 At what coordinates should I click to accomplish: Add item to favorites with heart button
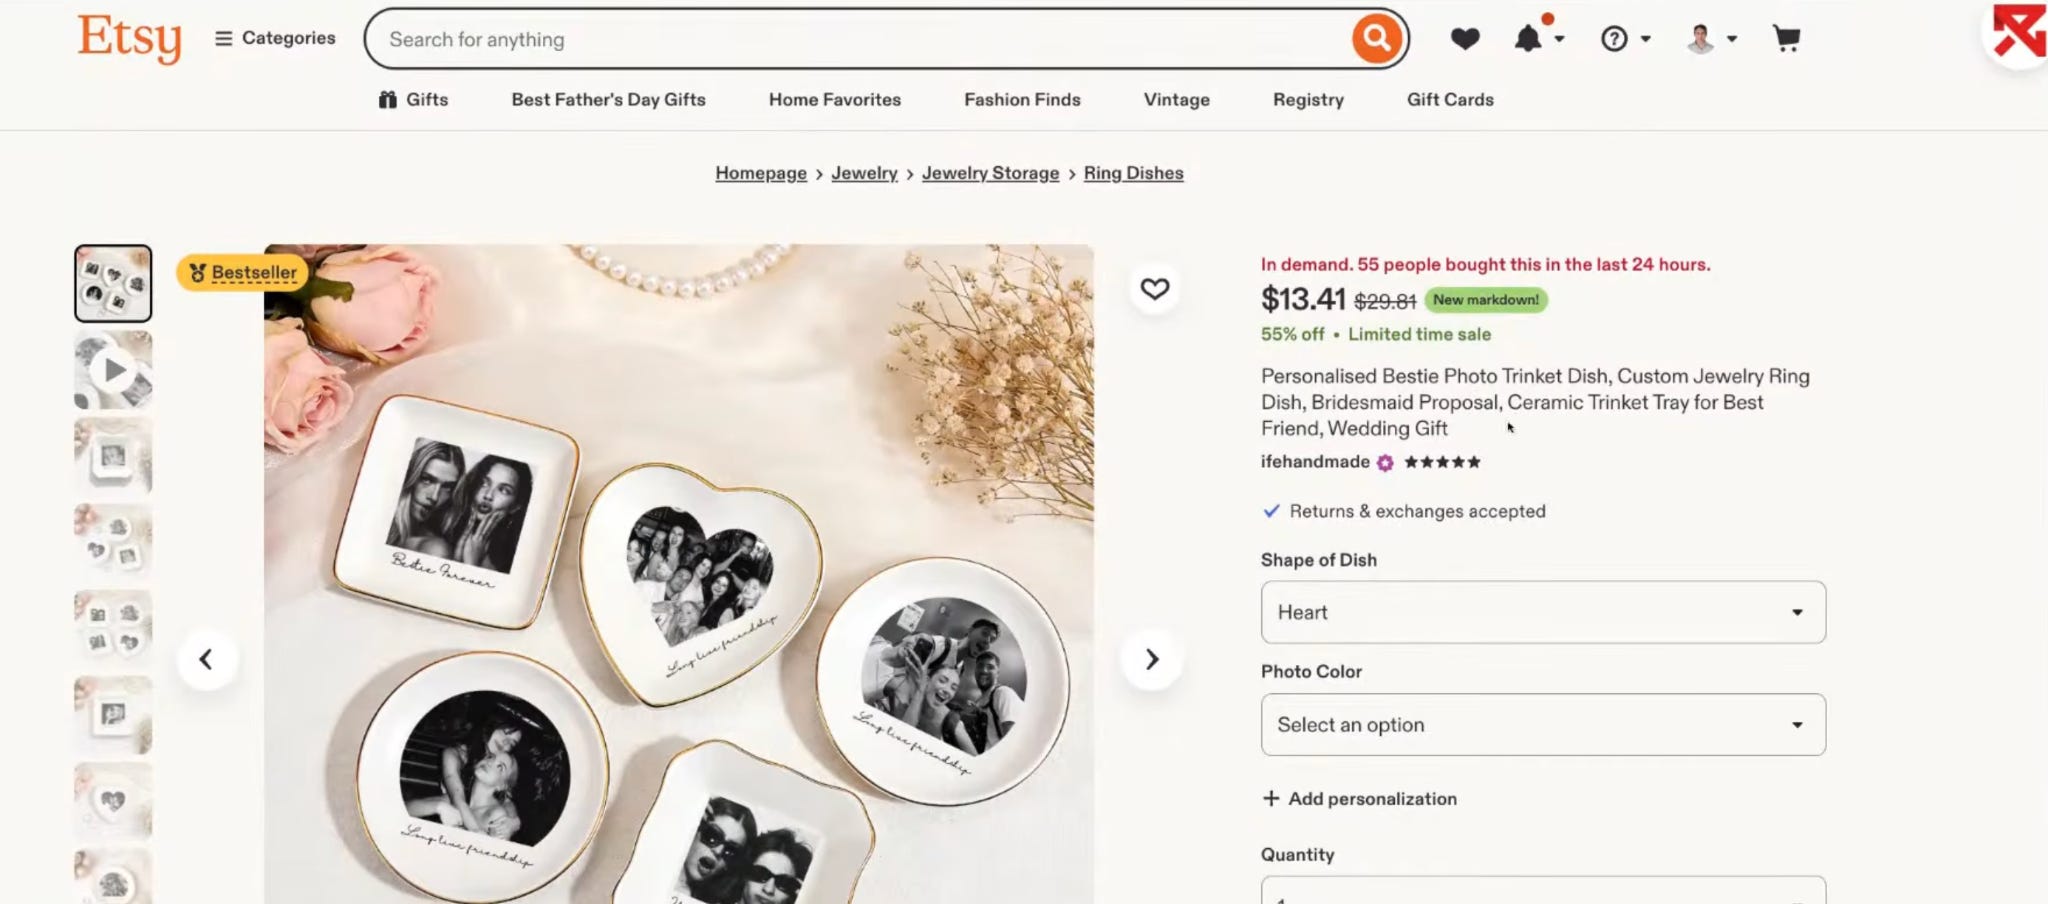pos(1154,289)
